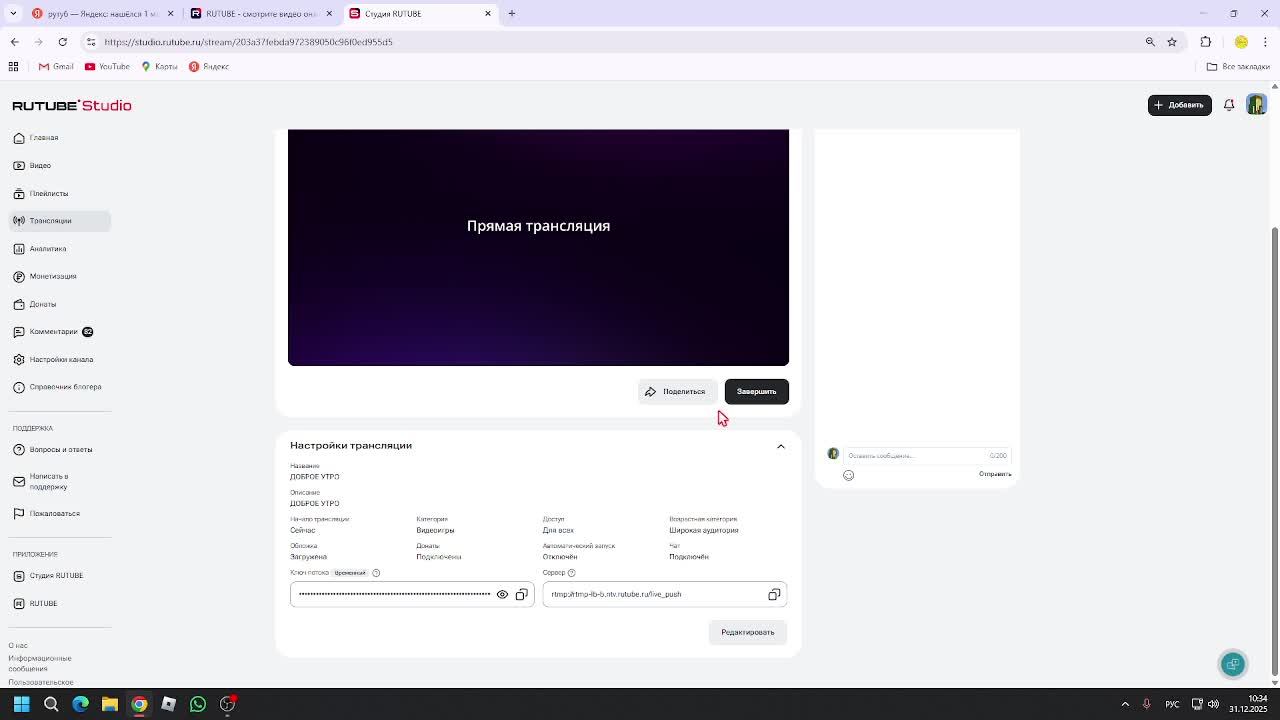Open the О нас link

tap(18, 646)
